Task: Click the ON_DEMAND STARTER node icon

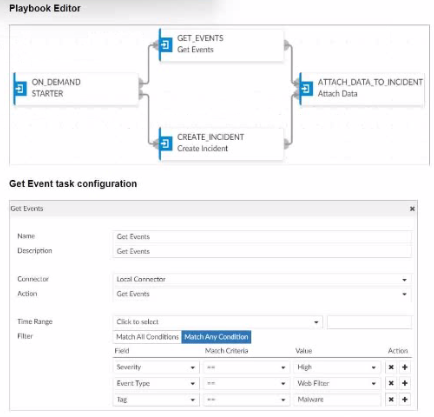Action: click(x=21, y=89)
